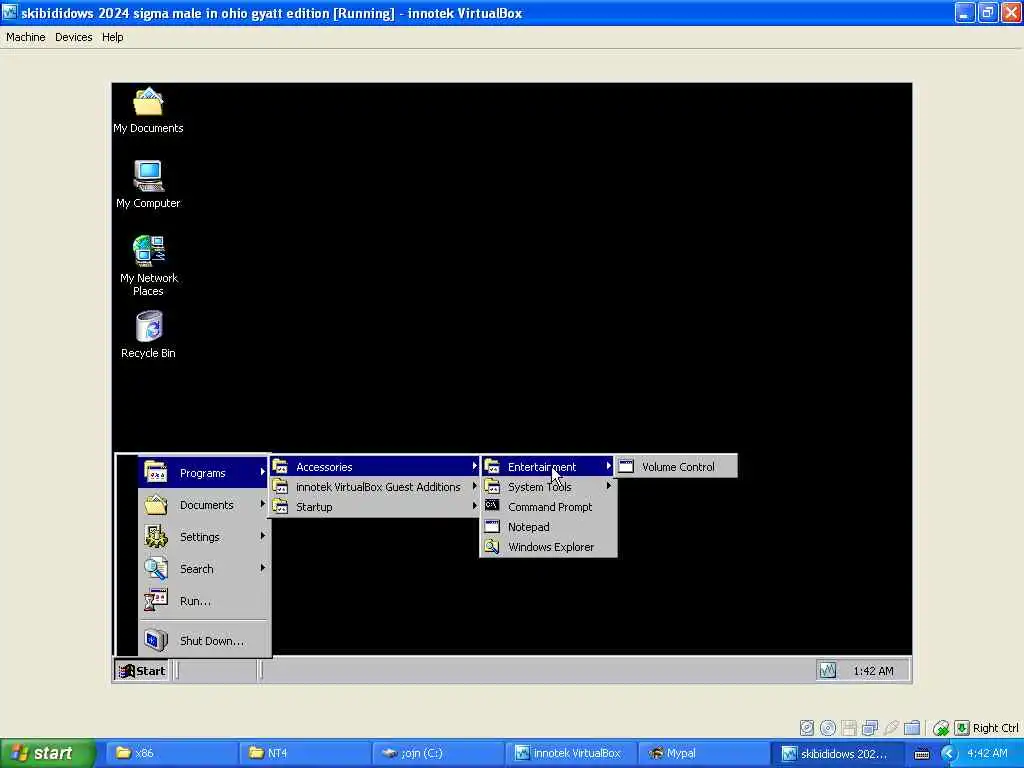
Task: Select Accessories in Programs submenu
Action: [375, 466]
